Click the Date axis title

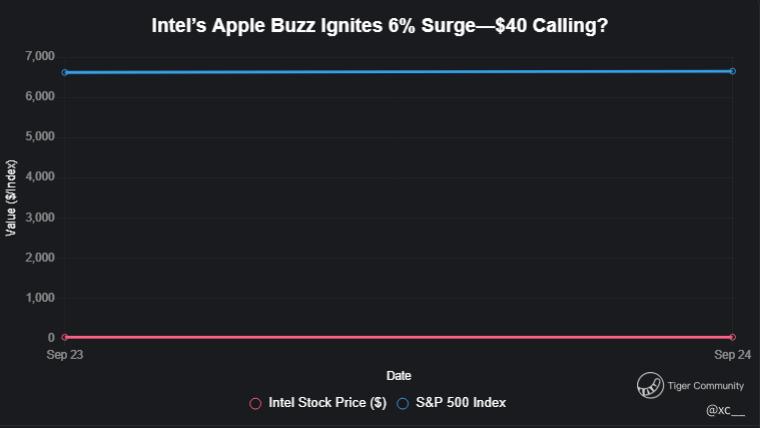(x=398, y=376)
